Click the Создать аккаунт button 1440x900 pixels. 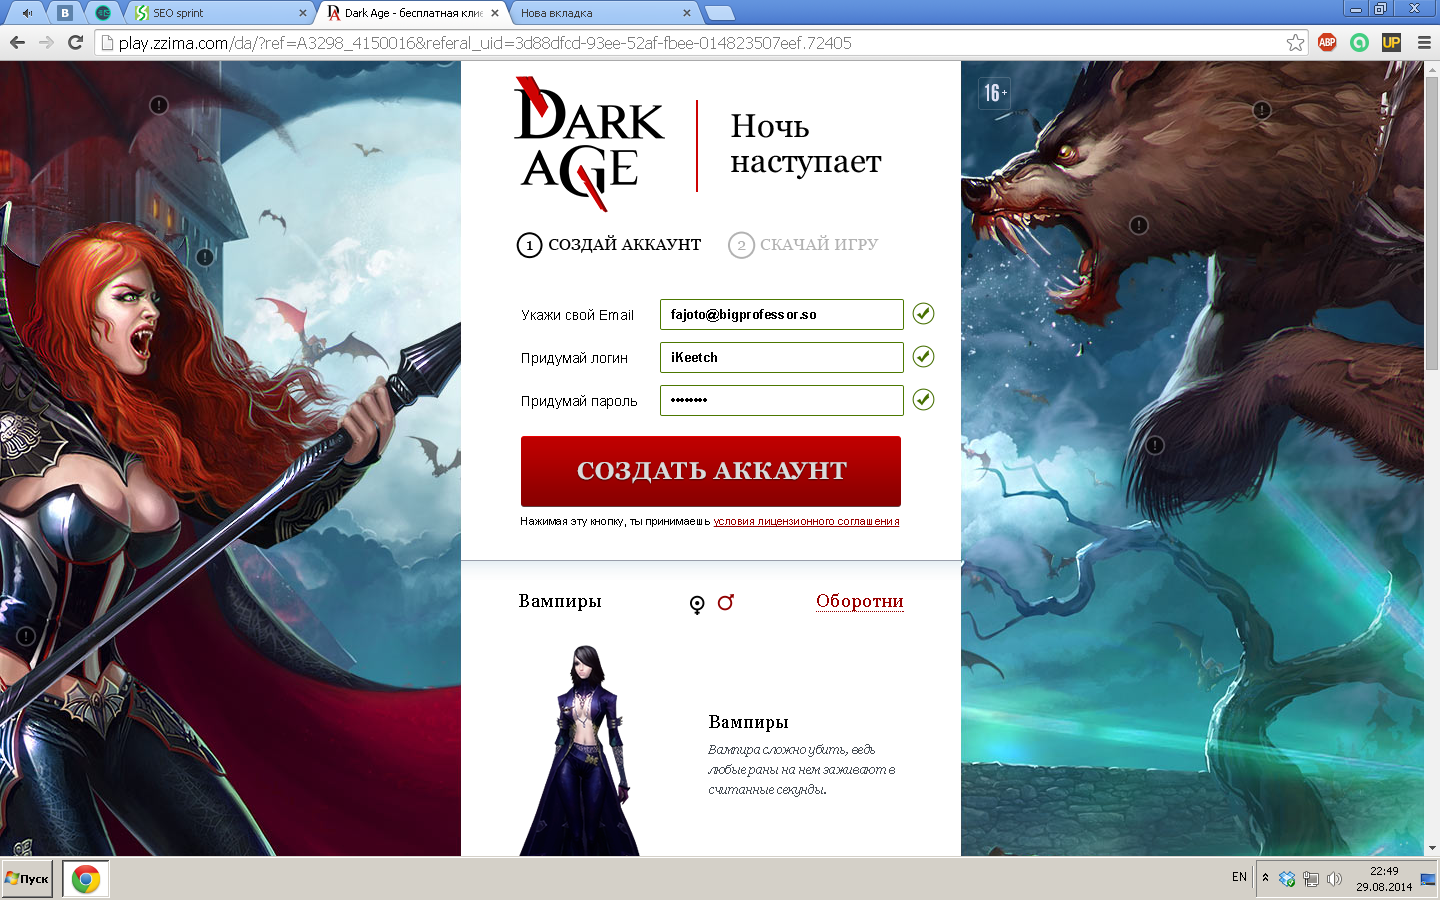tap(711, 471)
